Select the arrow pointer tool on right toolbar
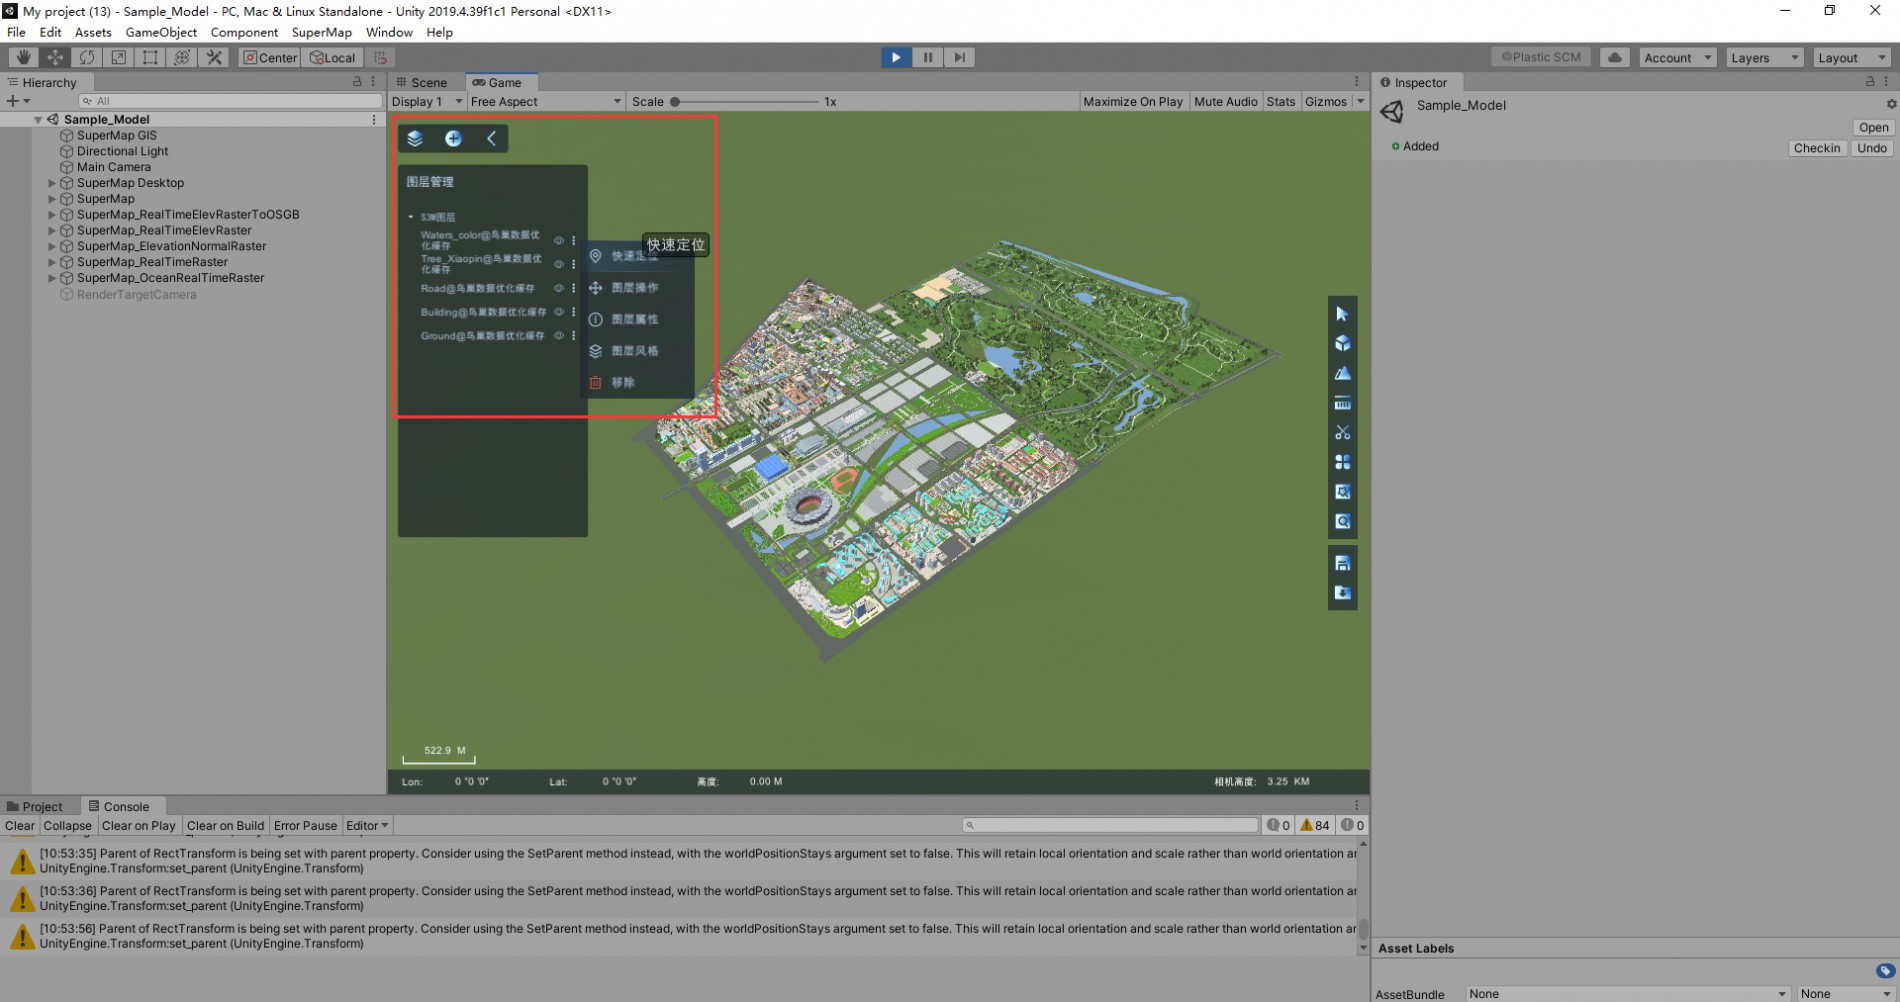The height and width of the screenshot is (1002, 1900). 1342,314
